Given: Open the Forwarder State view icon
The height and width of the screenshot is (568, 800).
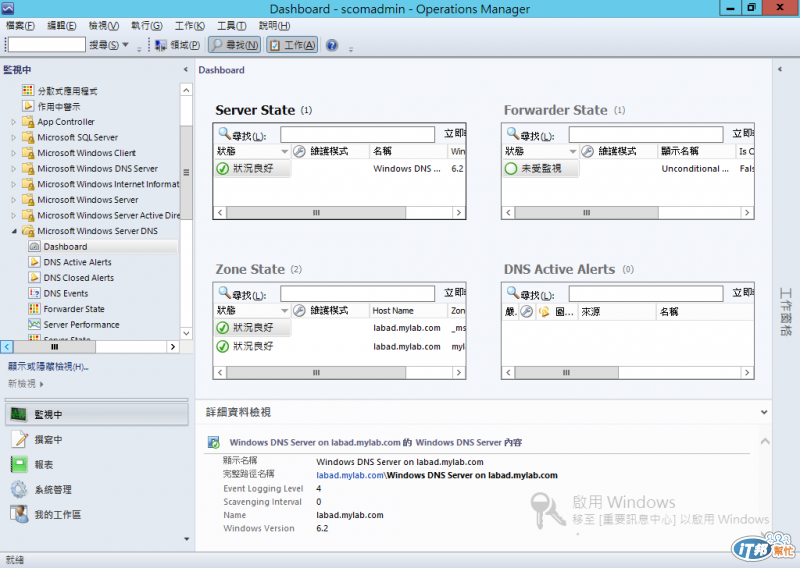Looking at the screenshot, I should tap(34, 309).
